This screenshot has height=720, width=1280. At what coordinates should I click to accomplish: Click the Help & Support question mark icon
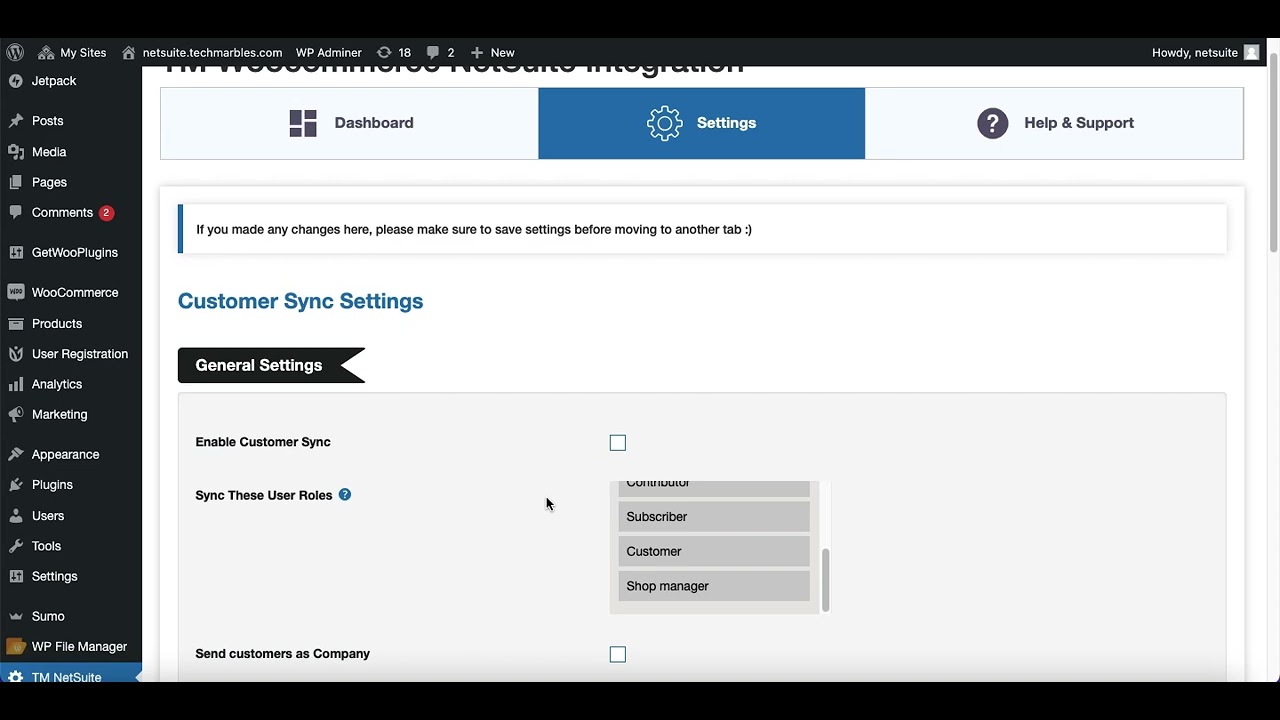(993, 123)
